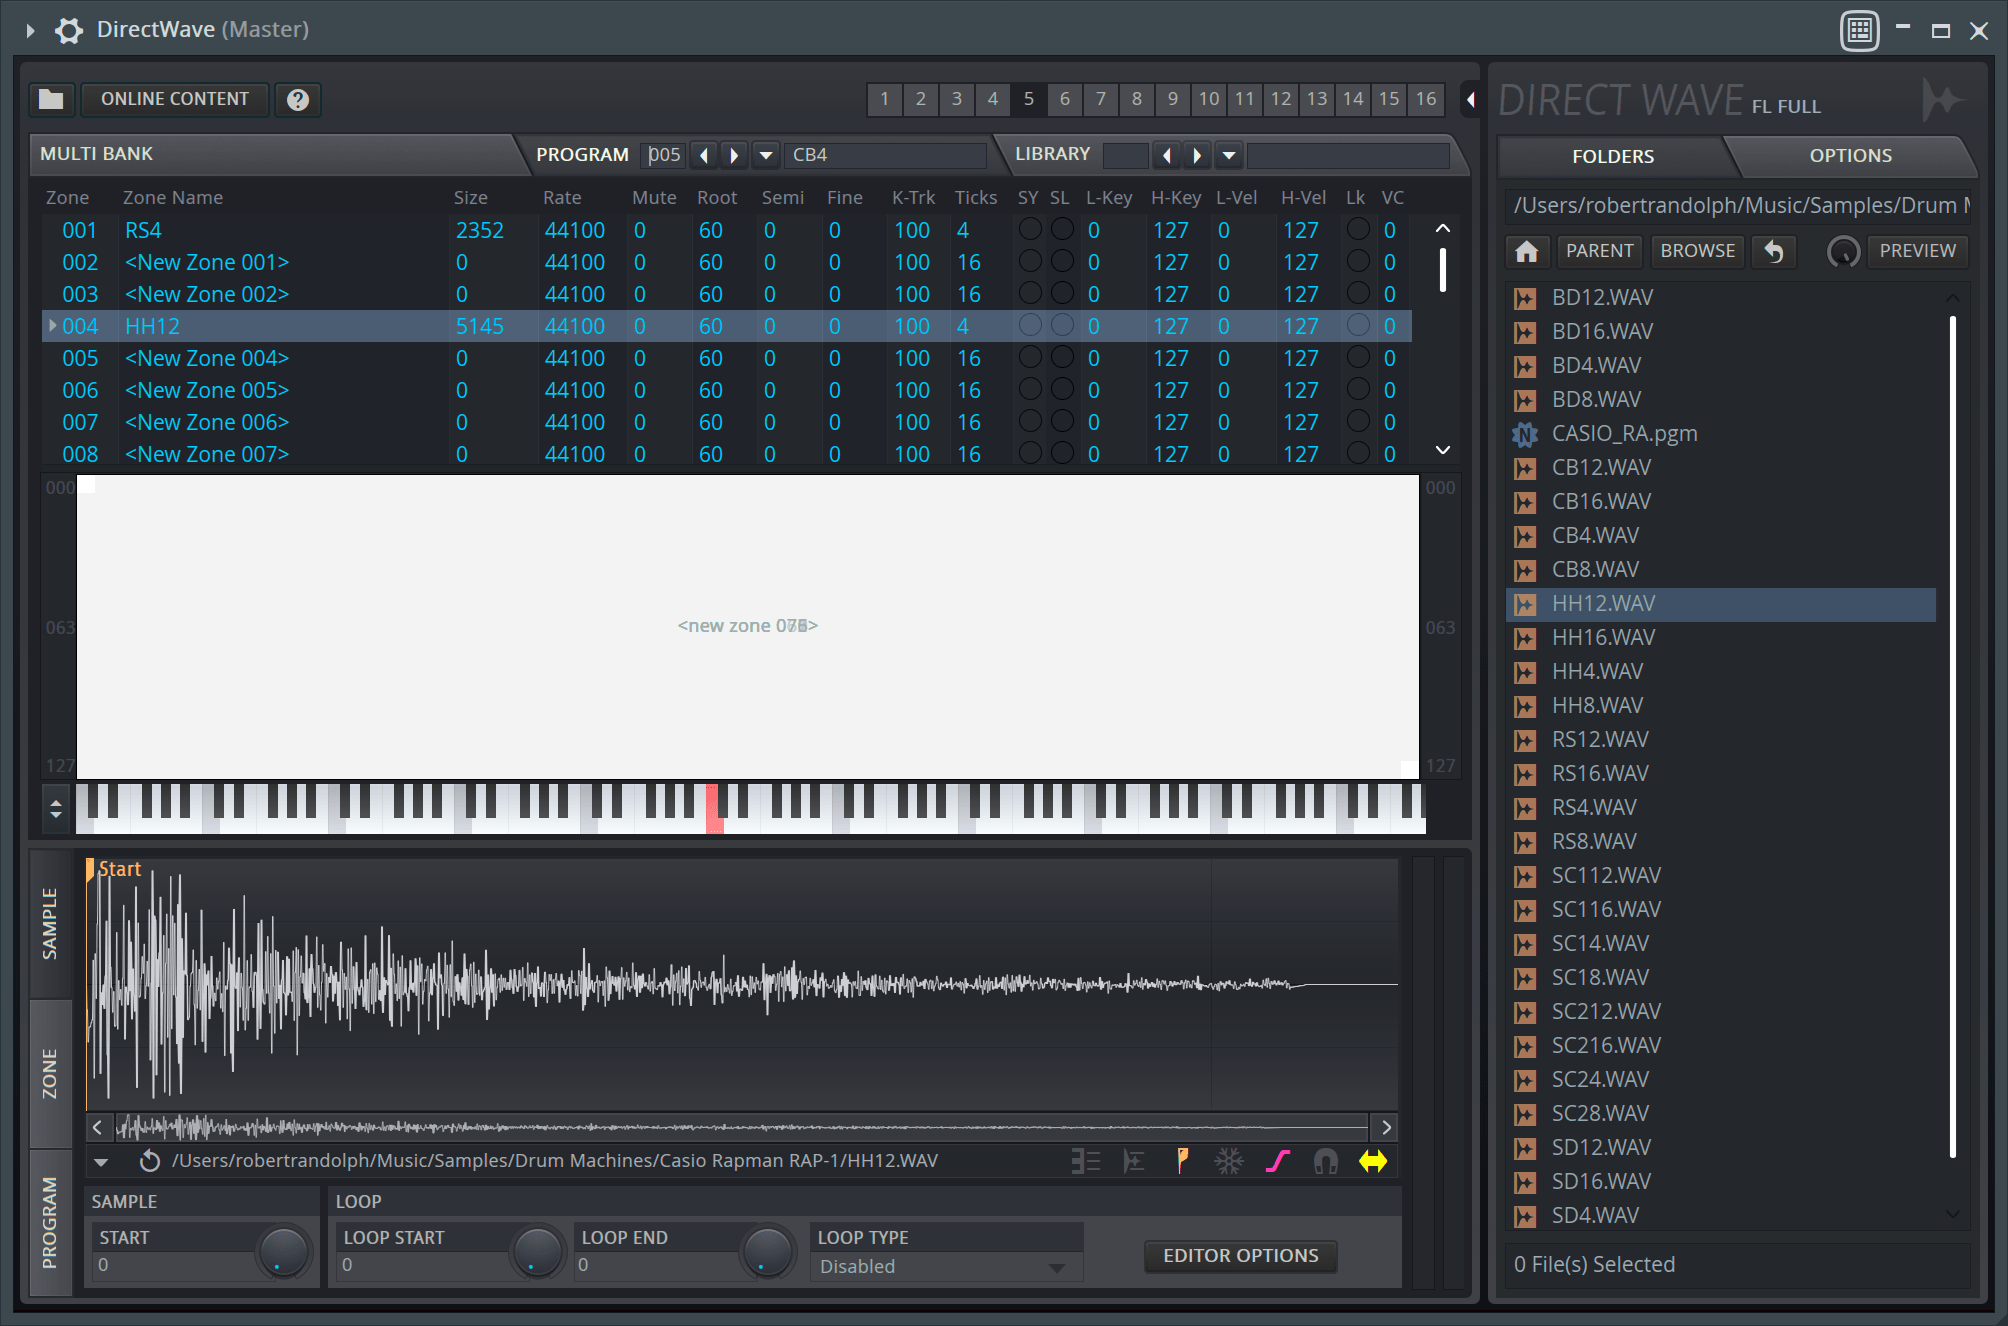Open the Program dropdown arrow

click(x=766, y=155)
